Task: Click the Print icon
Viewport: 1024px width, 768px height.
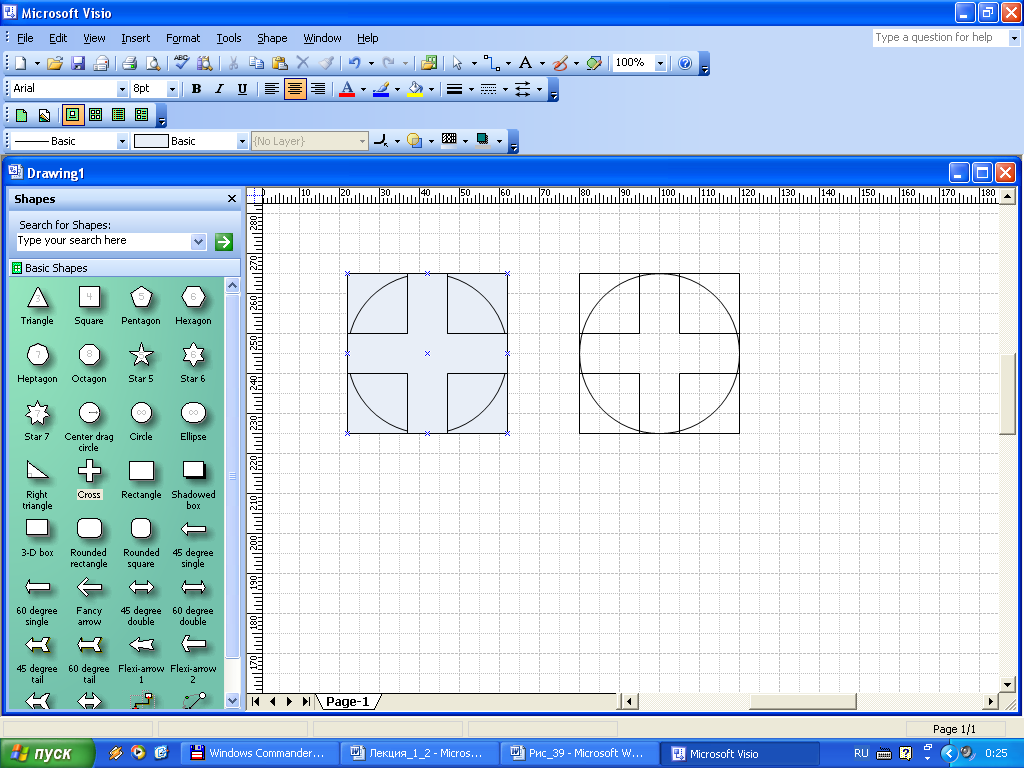Action: coord(129,63)
